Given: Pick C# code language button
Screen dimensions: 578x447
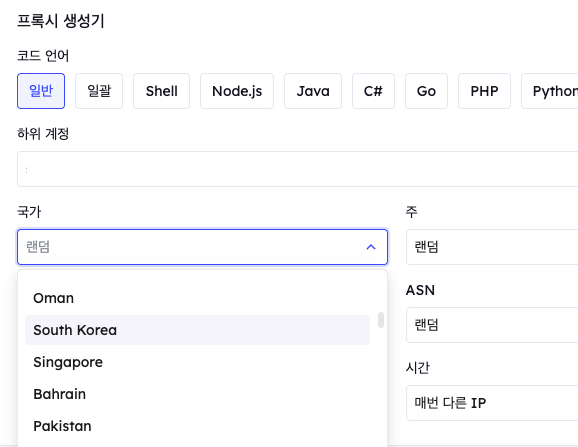Looking at the screenshot, I should pos(373,91).
